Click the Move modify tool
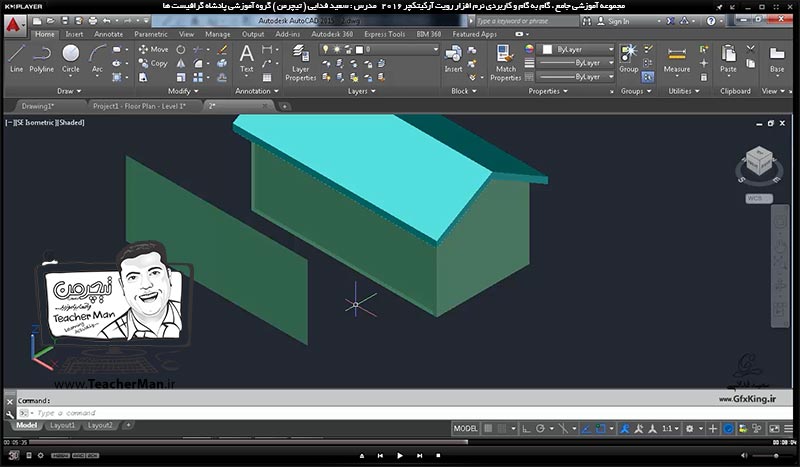800x467 pixels. pyautogui.click(x=153, y=50)
